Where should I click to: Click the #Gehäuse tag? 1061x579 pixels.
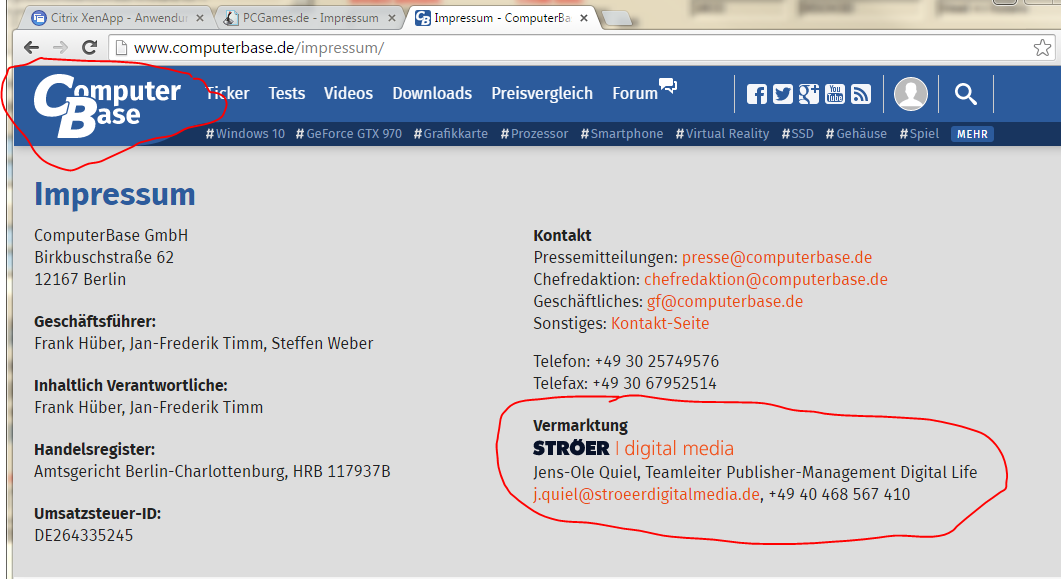[x=856, y=134]
